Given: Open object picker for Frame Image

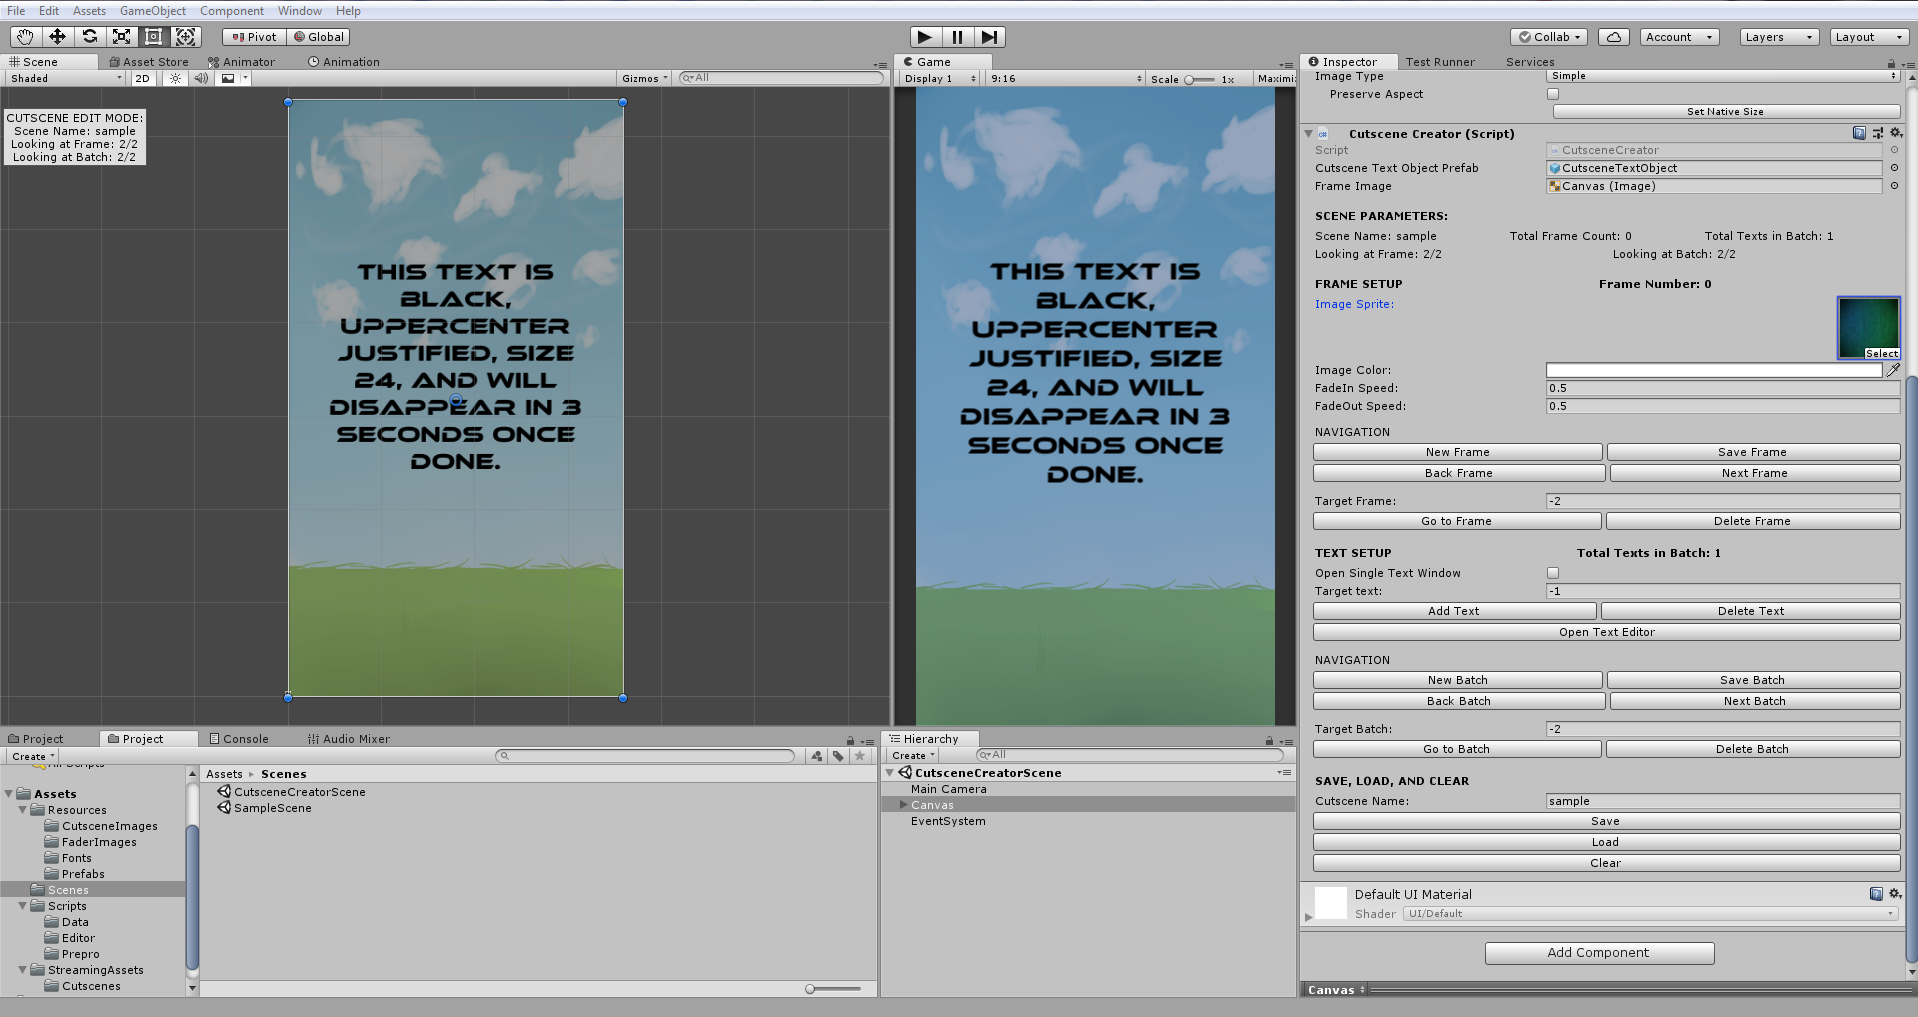Looking at the screenshot, I should click(x=1894, y=186).
